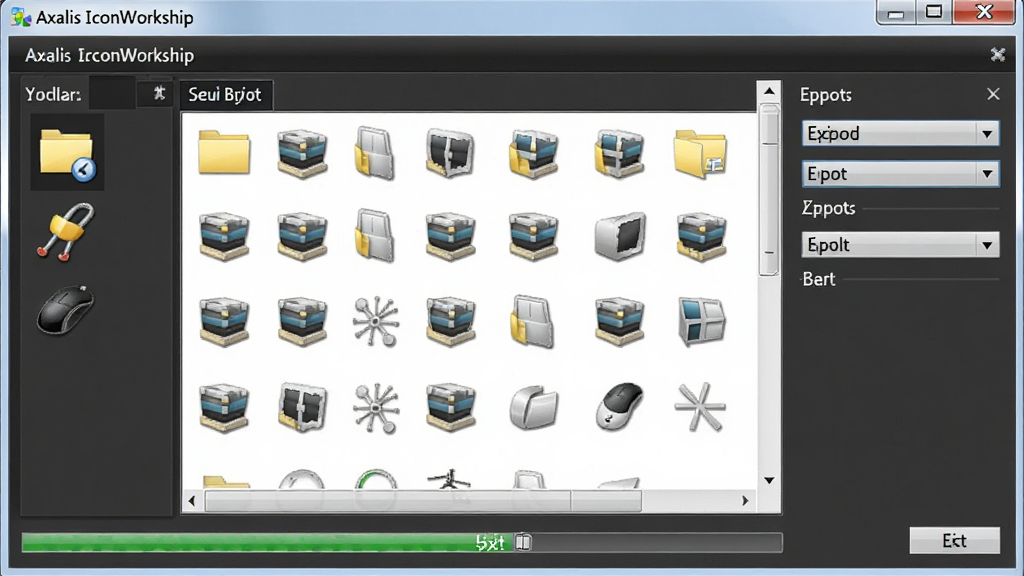The width and height of the screenshot is (1024, 576).
Task: Select silver document with folder icon in first row
Action: tap(374, 153)
